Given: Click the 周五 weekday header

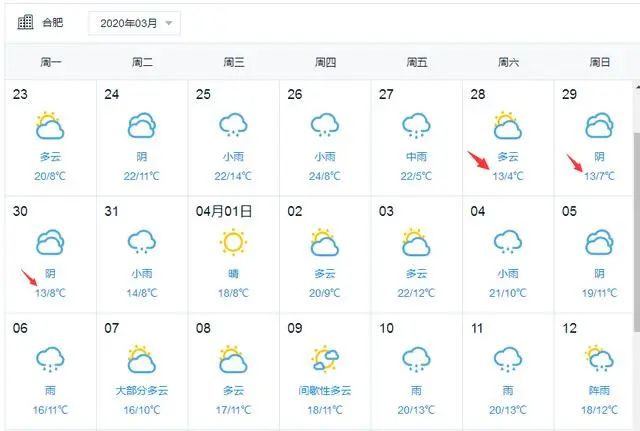Looking at the screenshot, I should [417, 62].
